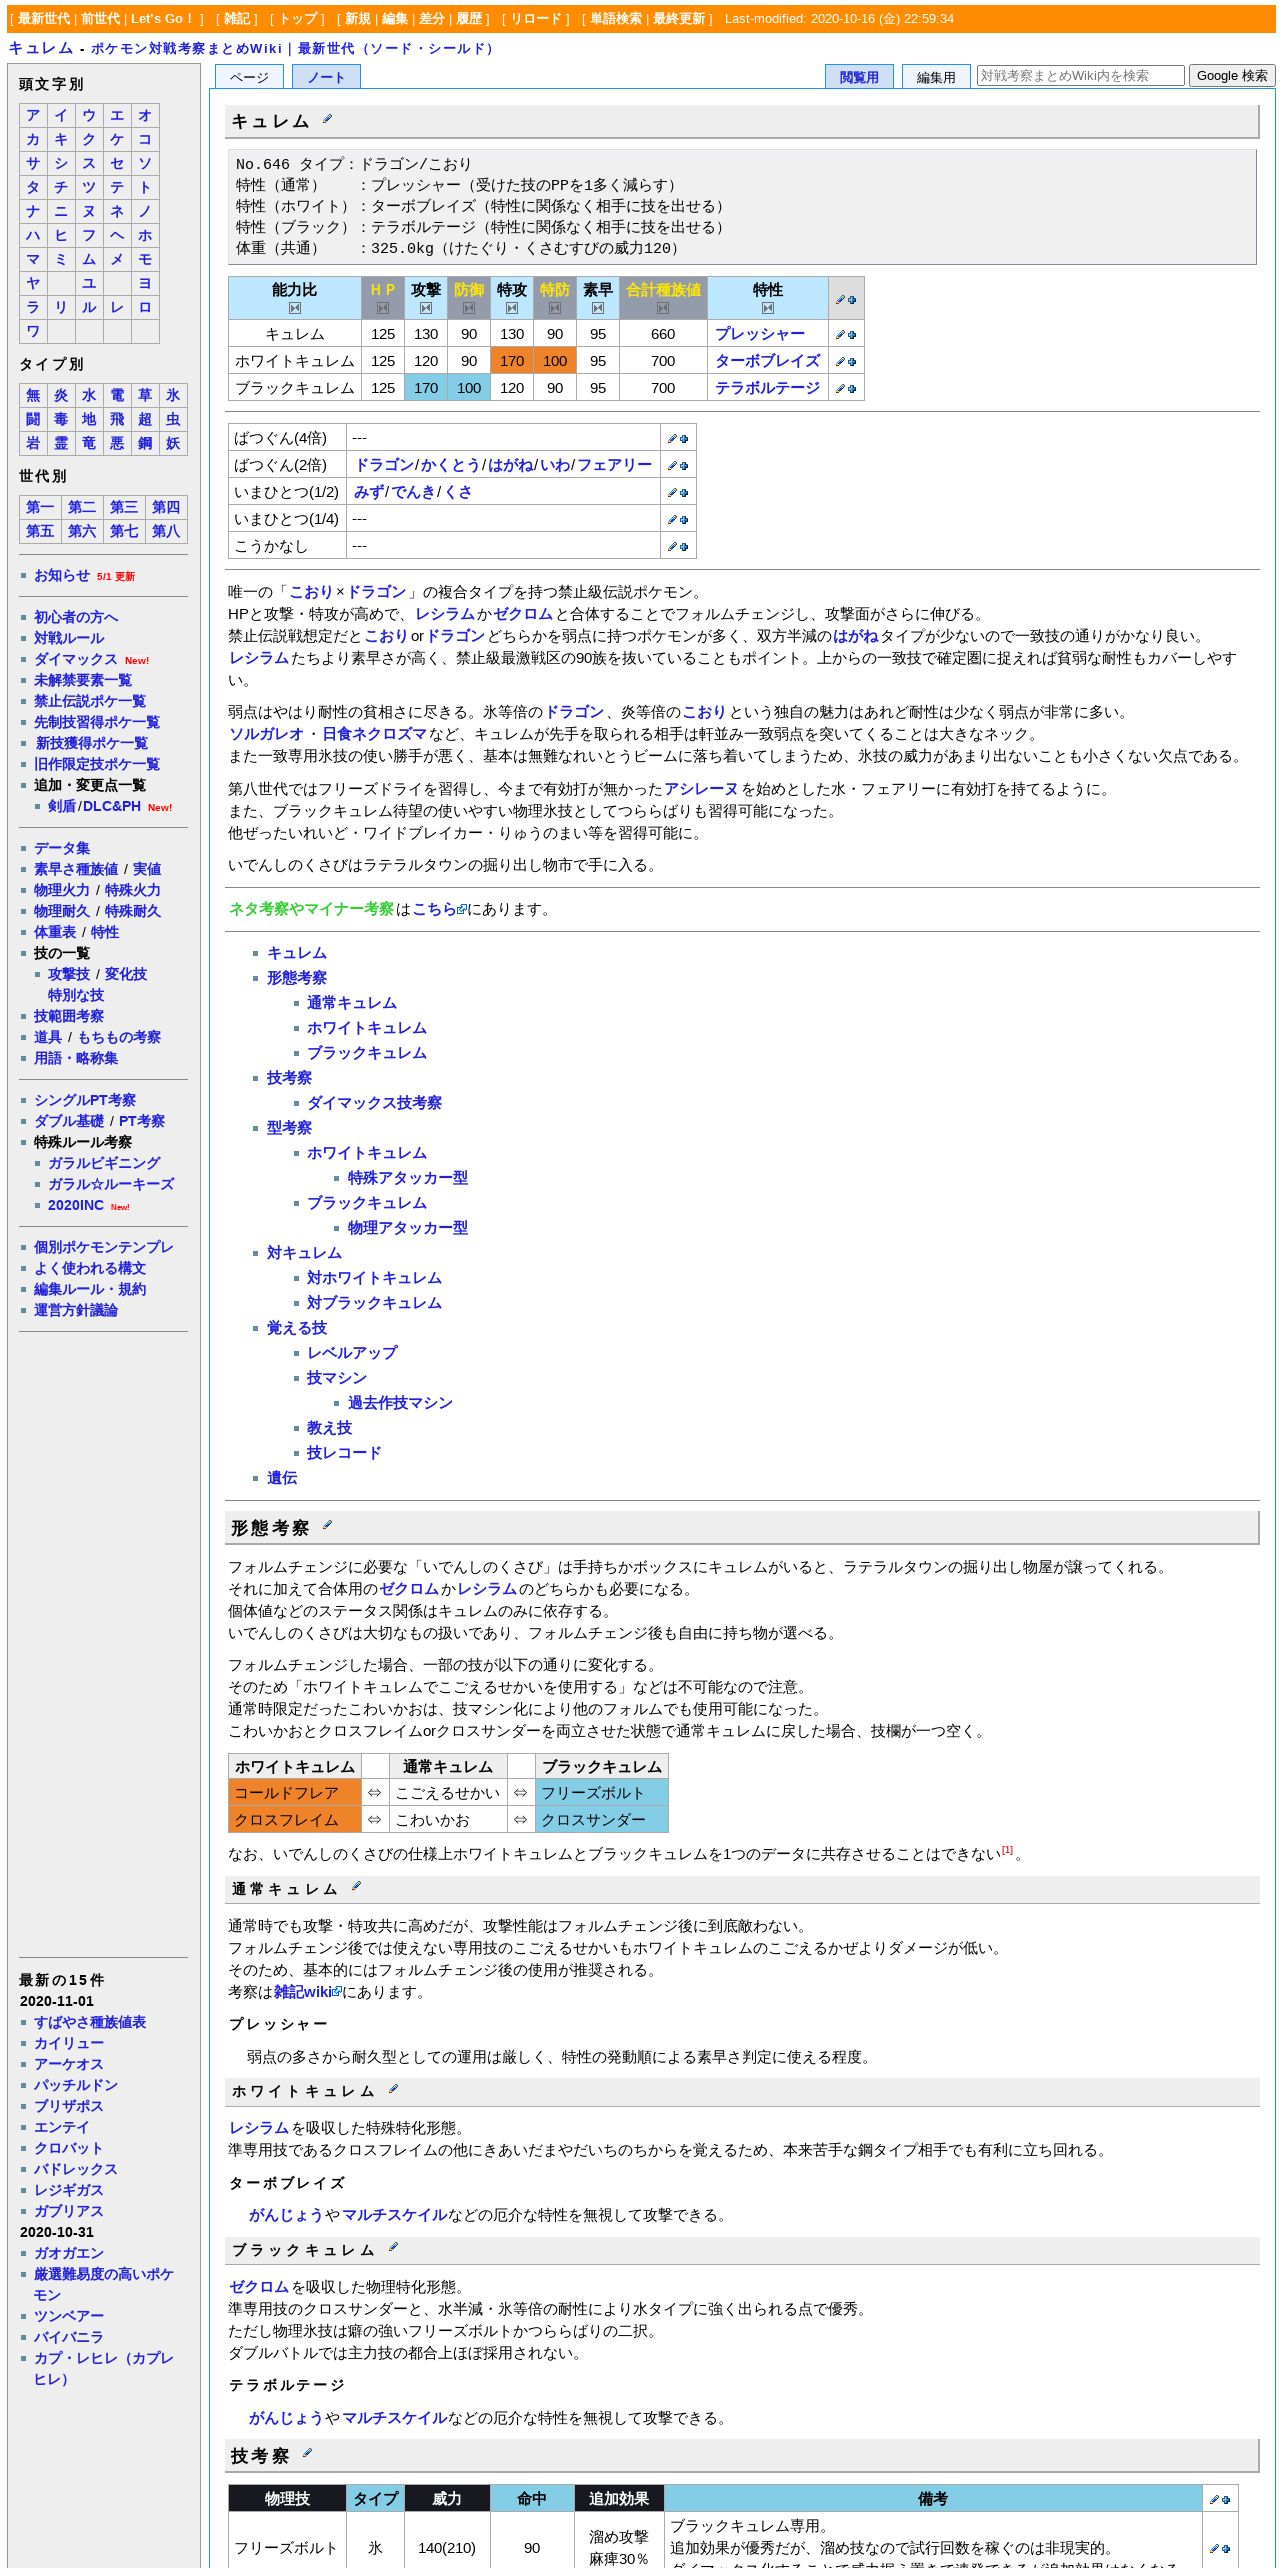Click the pencil icon next to the 通常キュレム subheading
Image resolution: width=1284 pixels, height=2568 pixels.
[x=356, y=1887]
